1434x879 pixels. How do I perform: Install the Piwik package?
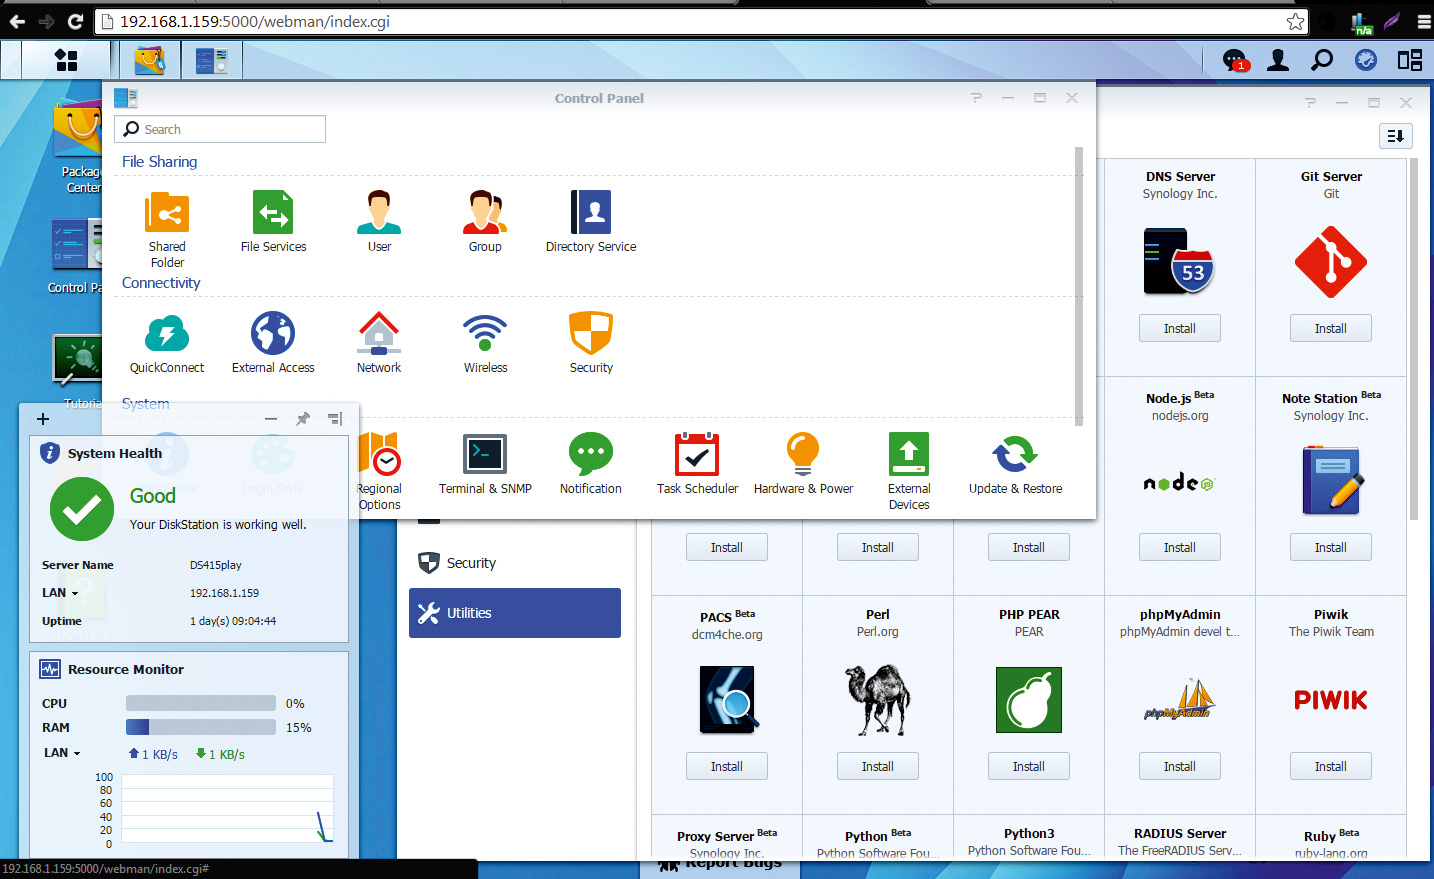pos(1330,766)
